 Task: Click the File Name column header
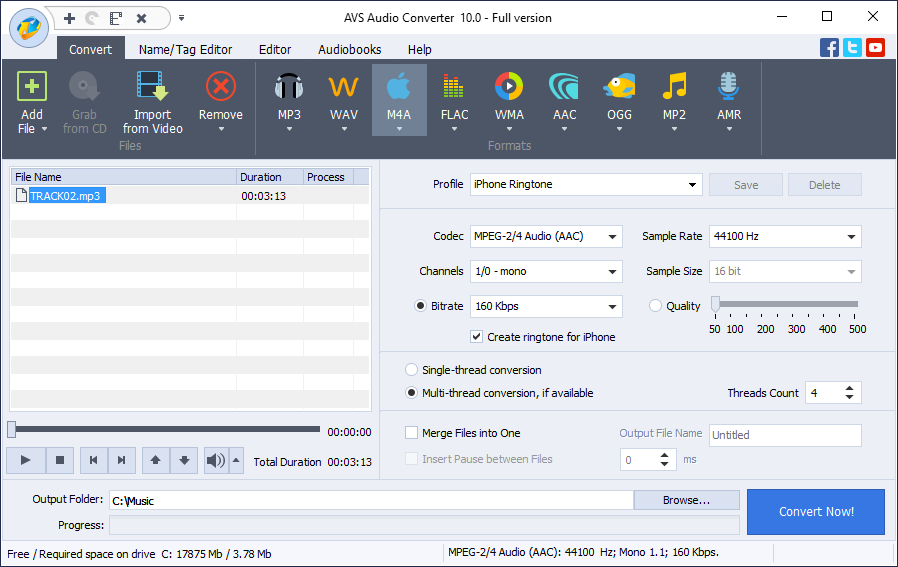pos(124,177)
